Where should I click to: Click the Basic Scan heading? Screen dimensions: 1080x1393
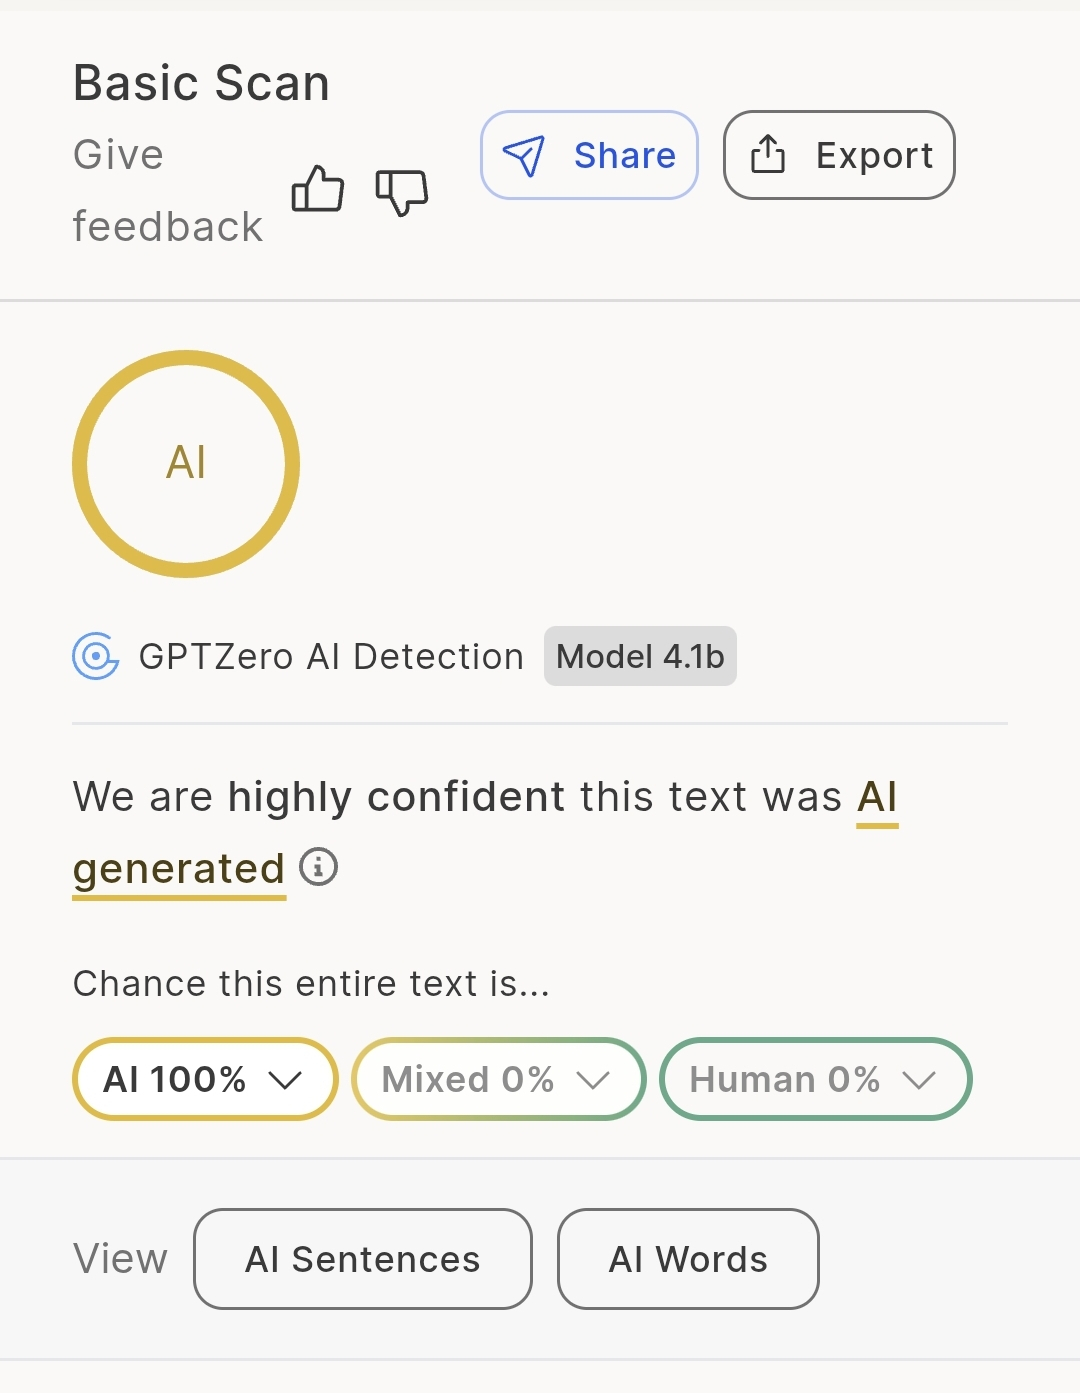pyautogui.click(x=201, y=83)
